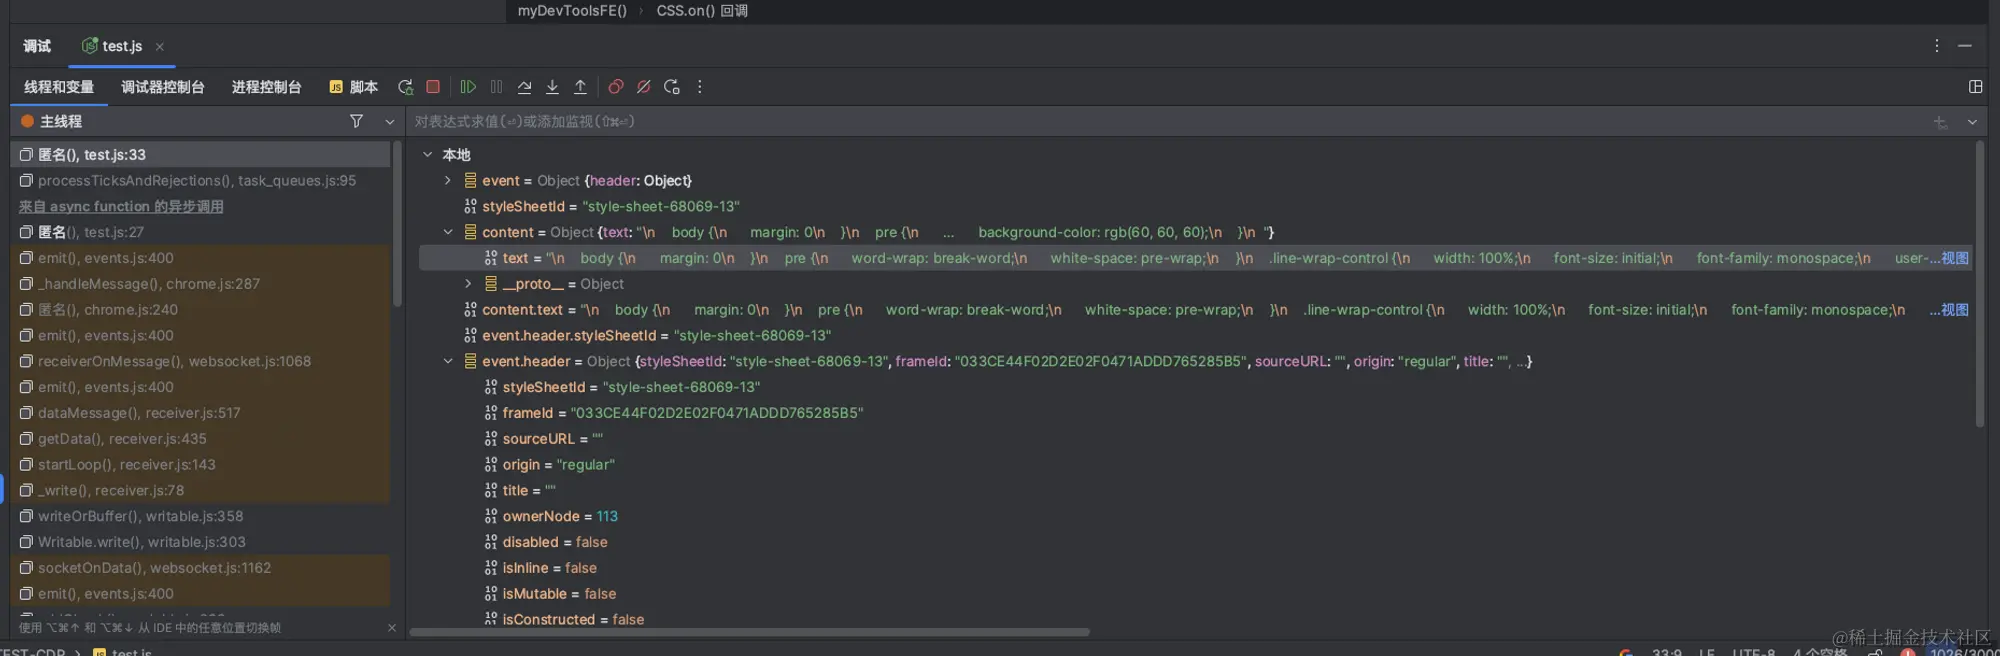The image size is (2000, 656).
Task: Click the 来自 async function 的异步调用 link
Action: [x=121, y=207]
